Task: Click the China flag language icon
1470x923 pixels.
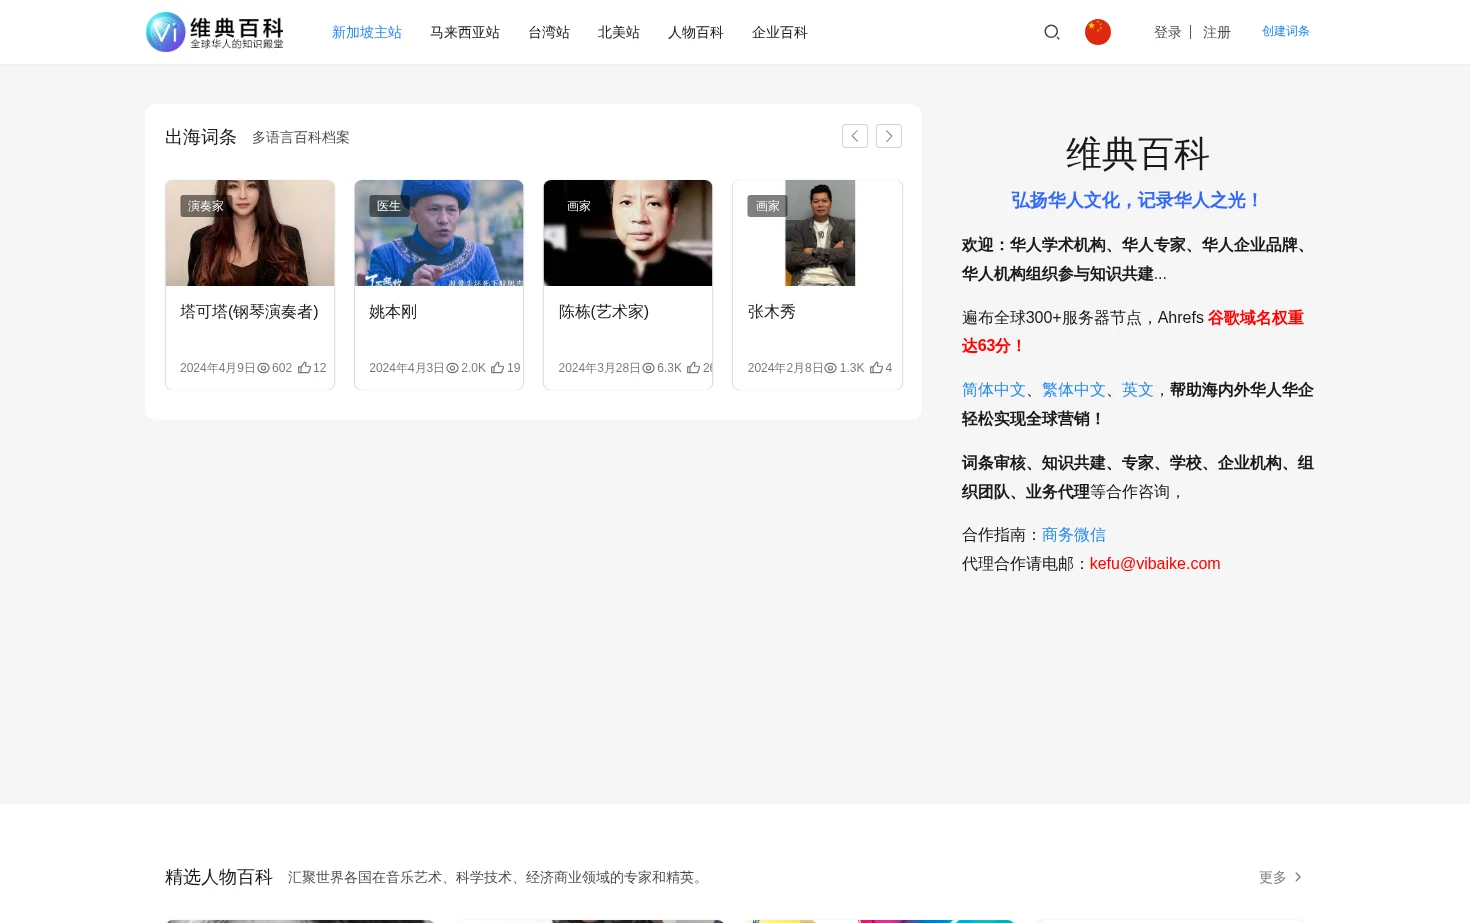Action: point(1098,32)
